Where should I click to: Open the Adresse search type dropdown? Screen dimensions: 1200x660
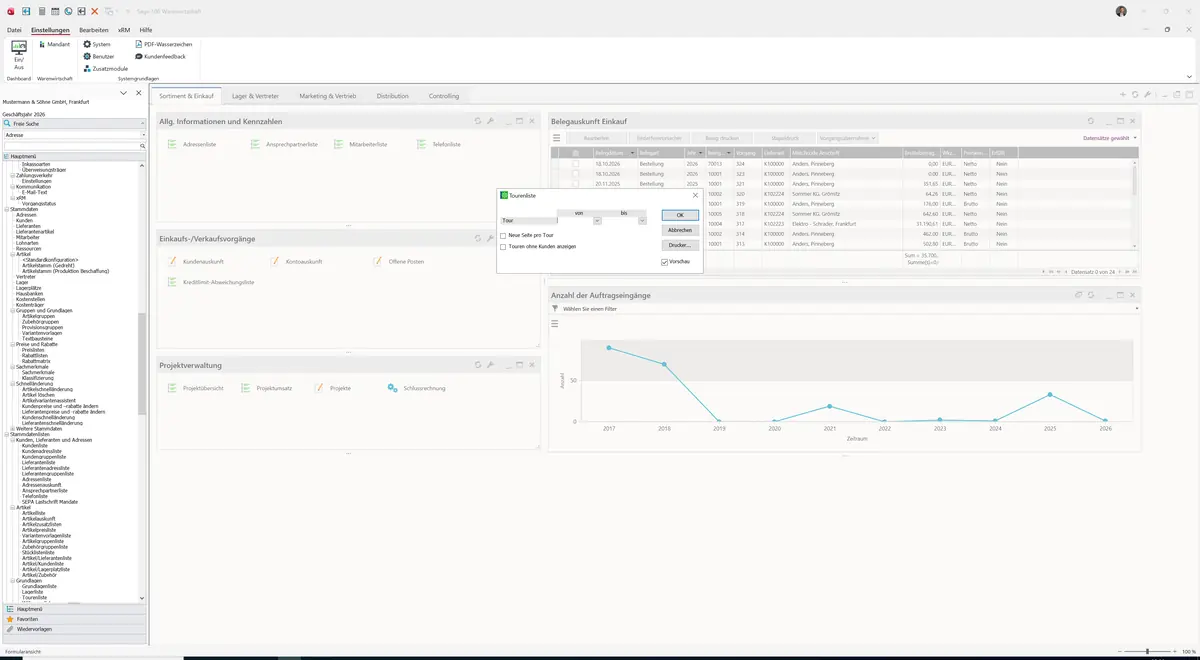(x=143, y=134)
